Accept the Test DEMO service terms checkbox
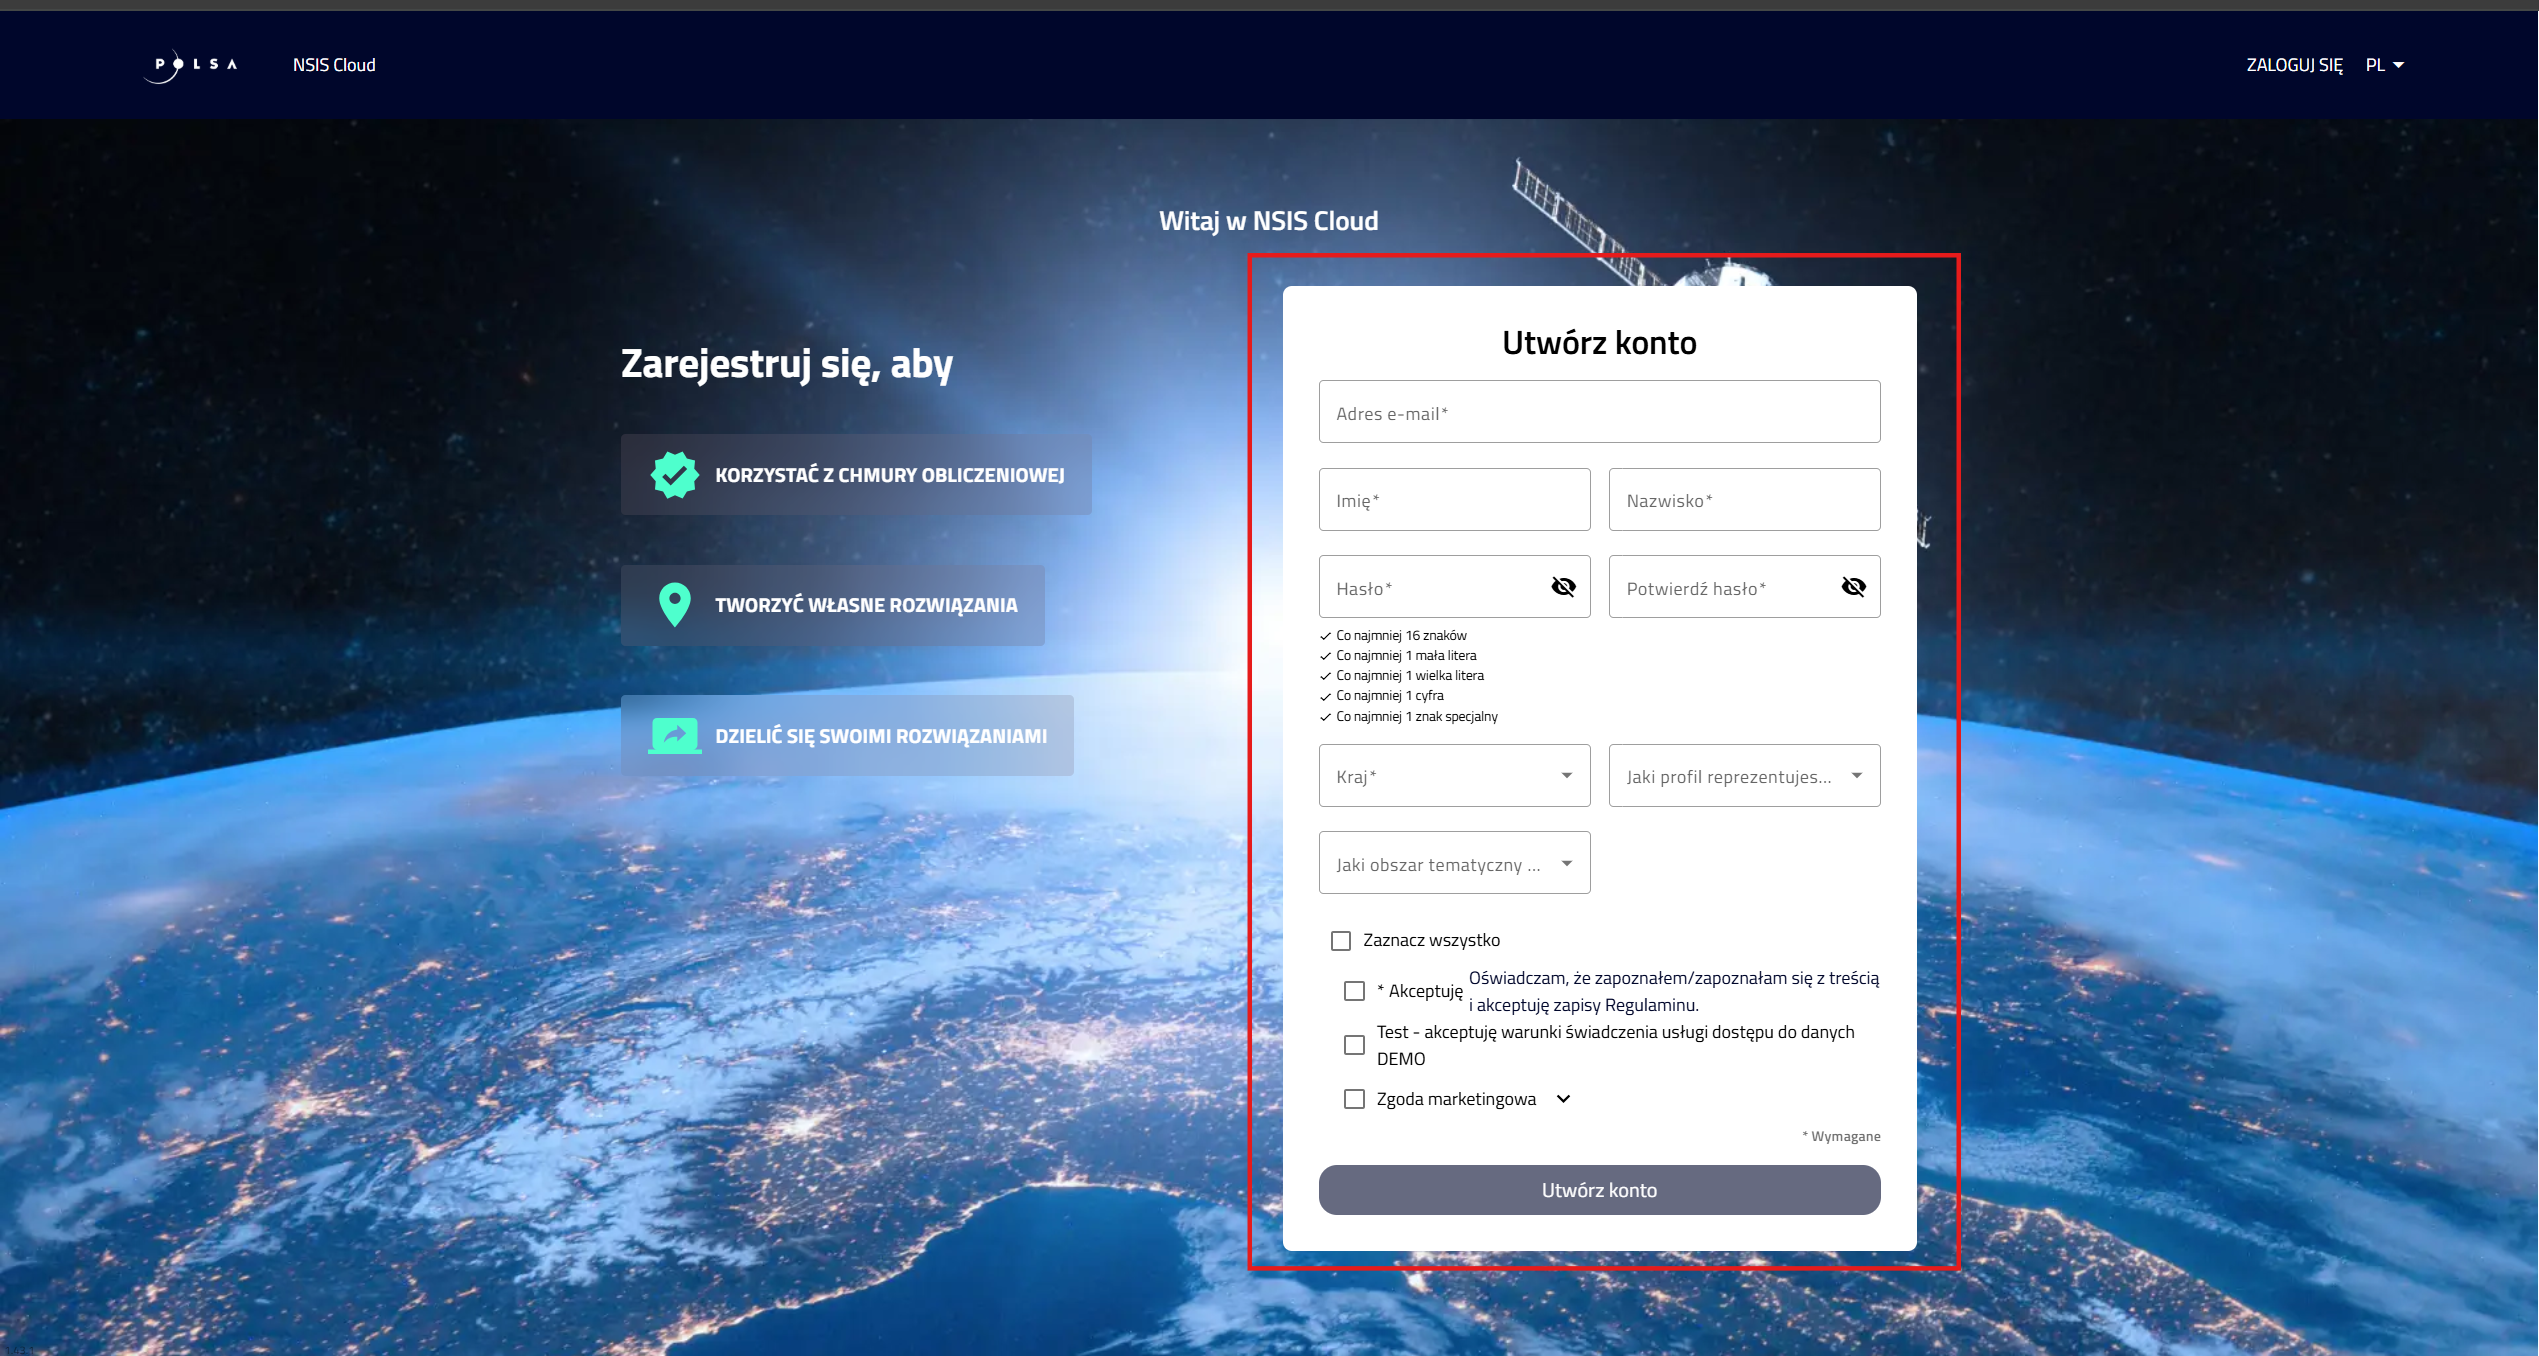 coord(1355,1044)
